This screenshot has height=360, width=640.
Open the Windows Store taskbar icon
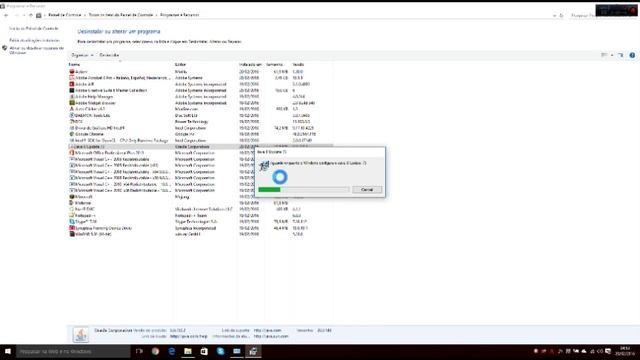point(204,351)
